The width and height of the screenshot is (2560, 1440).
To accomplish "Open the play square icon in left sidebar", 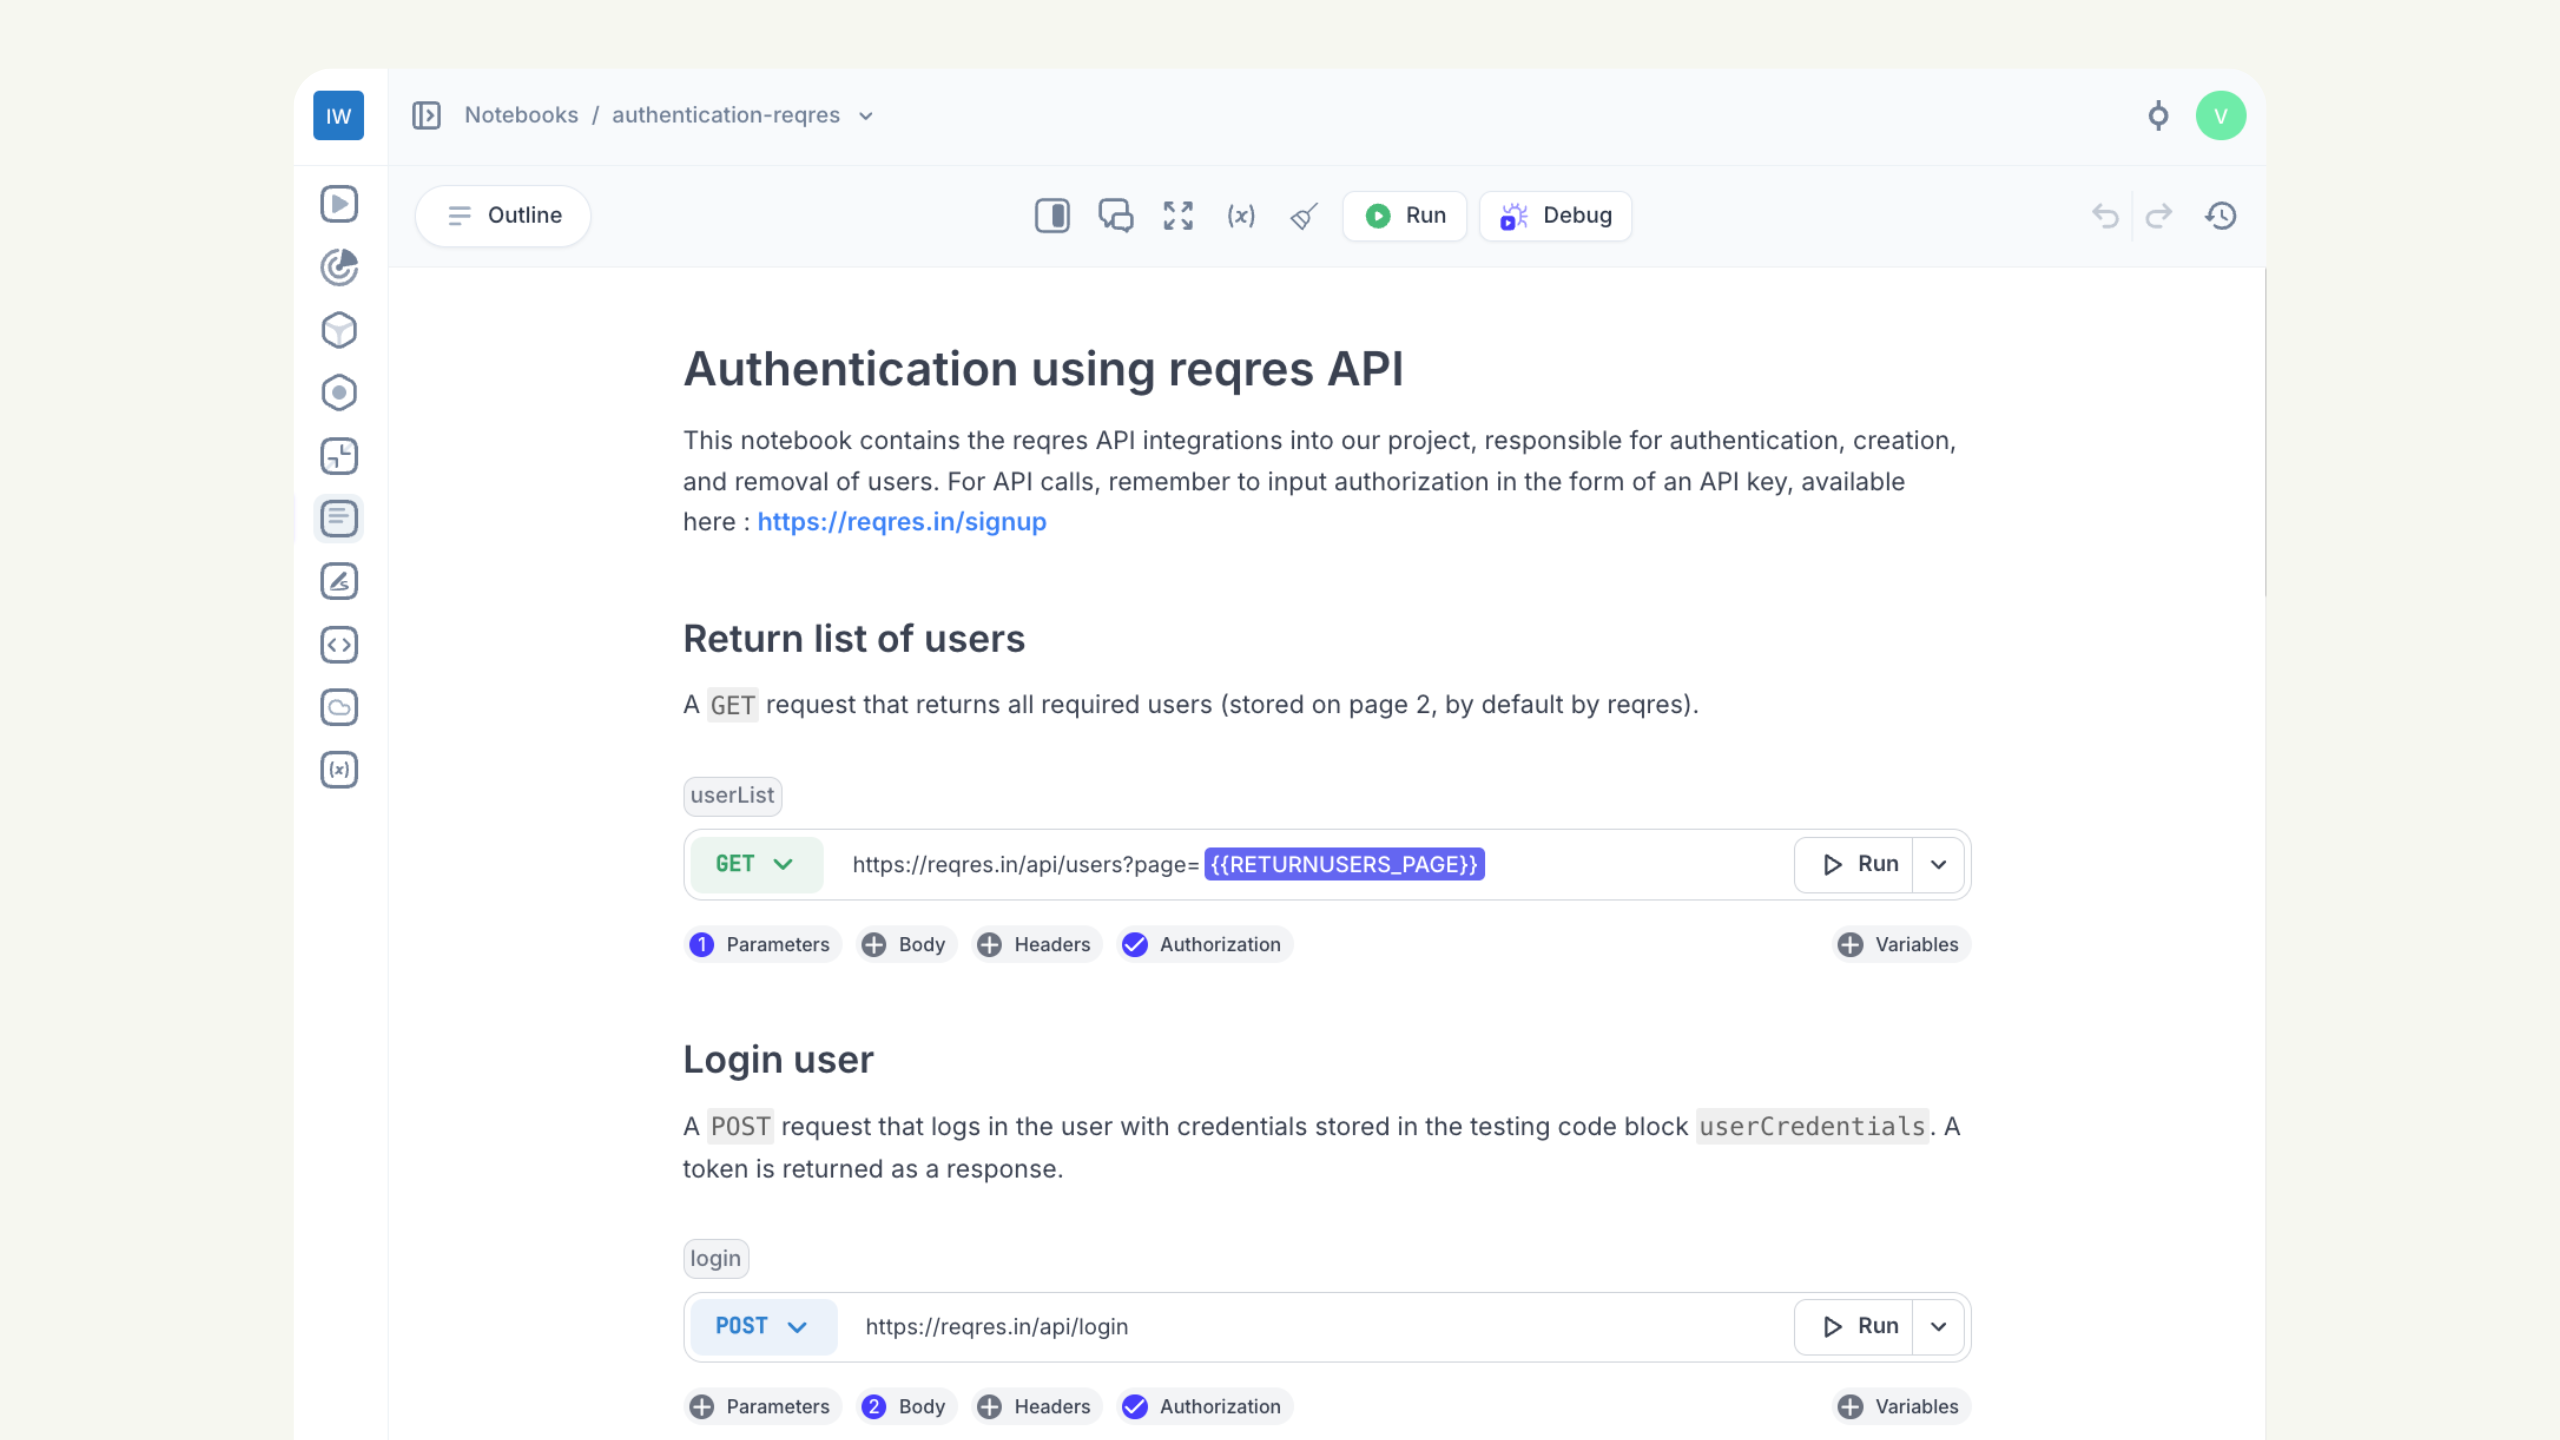I will click(x=339, y=204).
